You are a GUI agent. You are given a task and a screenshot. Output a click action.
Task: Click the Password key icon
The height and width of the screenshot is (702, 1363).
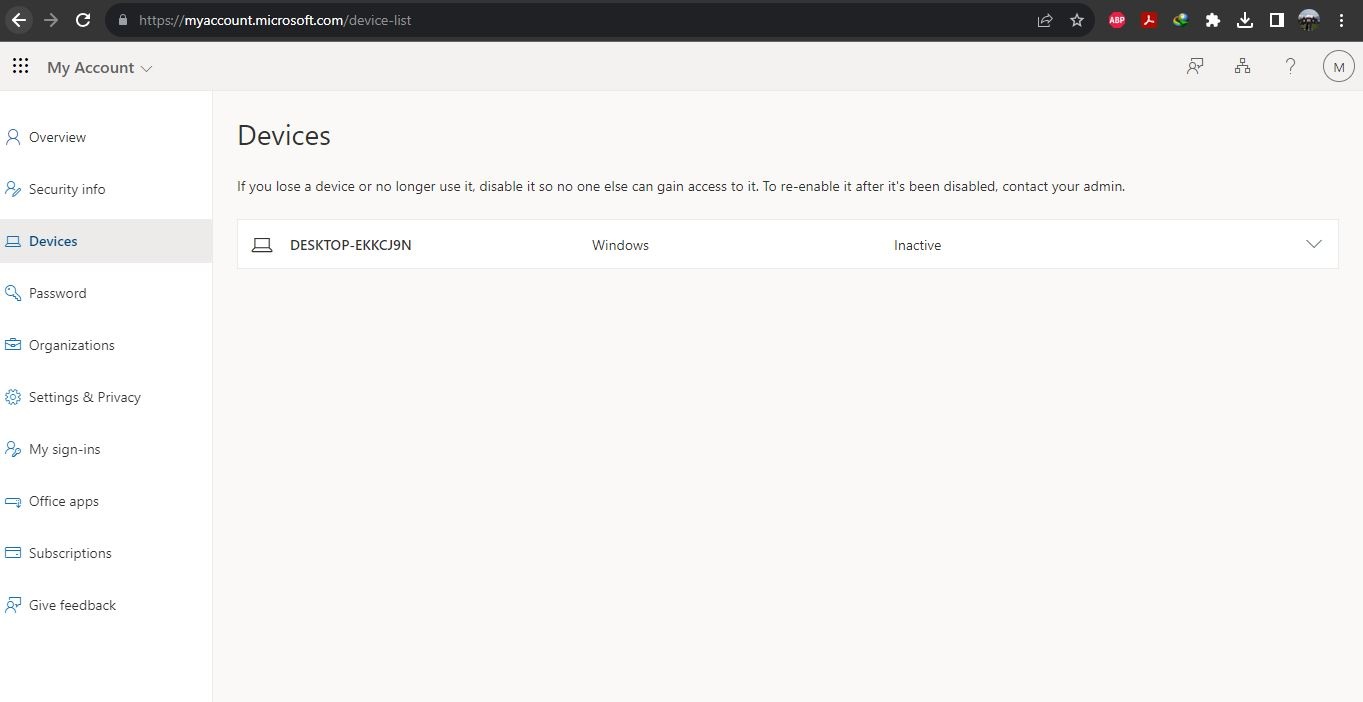point(13,293)
